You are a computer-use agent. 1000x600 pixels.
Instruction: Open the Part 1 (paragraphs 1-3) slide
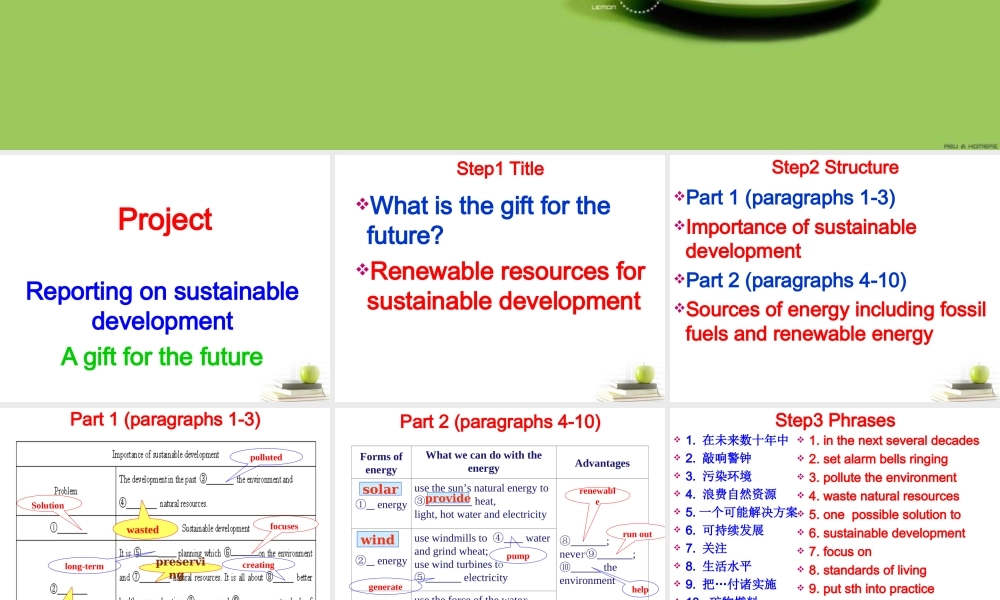(x=165, y=504)
